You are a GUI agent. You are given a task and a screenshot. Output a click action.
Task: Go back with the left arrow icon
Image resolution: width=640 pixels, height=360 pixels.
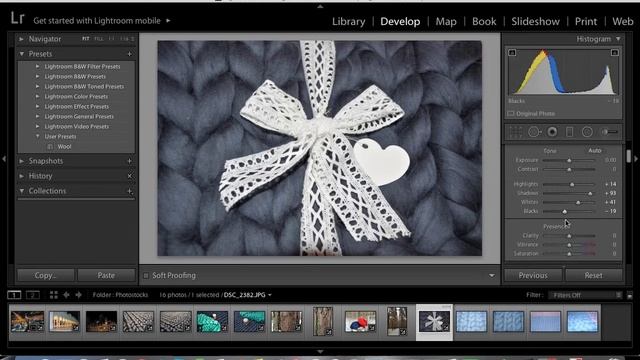coord(66,295)
